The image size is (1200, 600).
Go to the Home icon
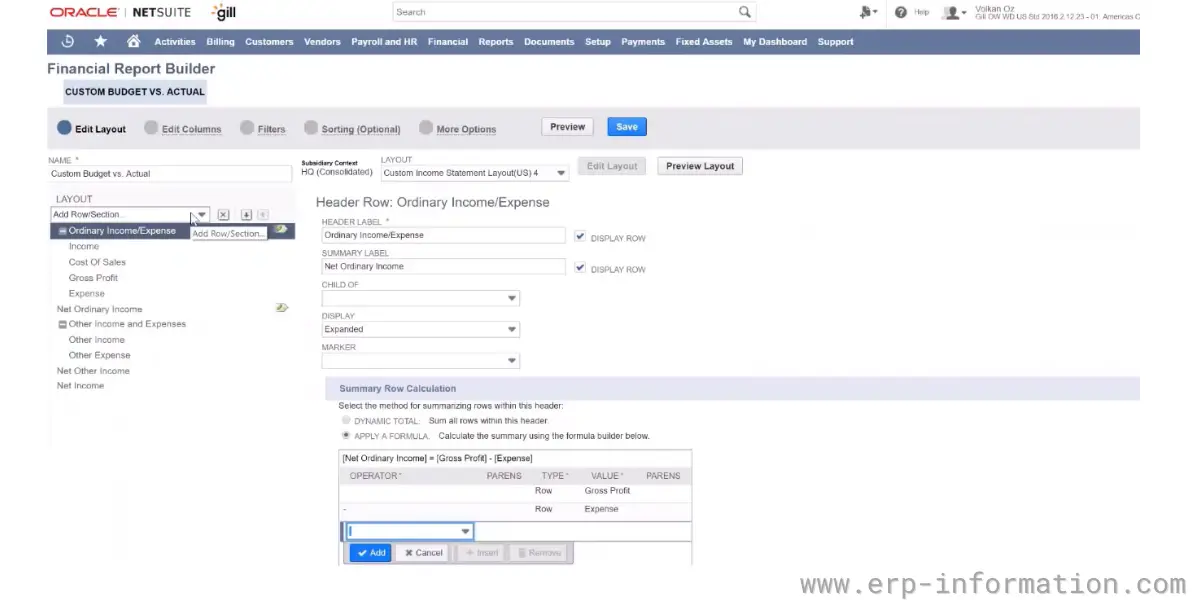pyautogui.click(x=133, y=41)
